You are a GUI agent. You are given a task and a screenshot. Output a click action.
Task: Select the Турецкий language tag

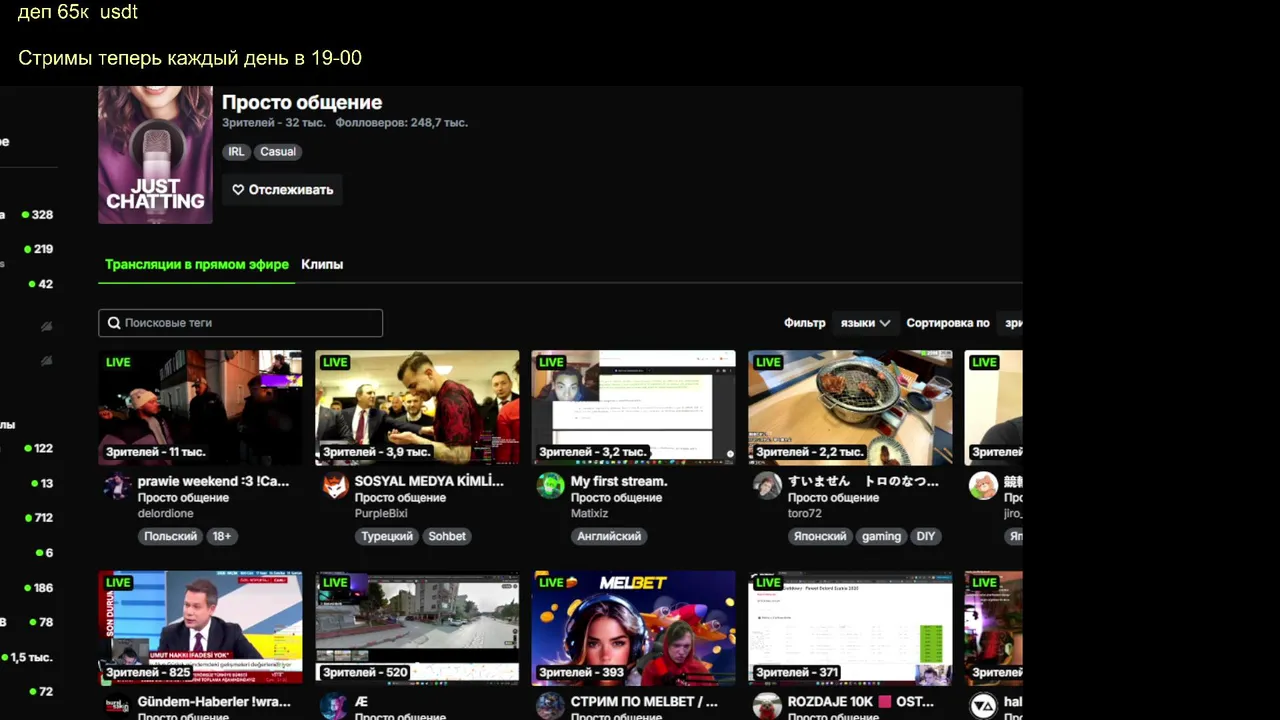387,537
